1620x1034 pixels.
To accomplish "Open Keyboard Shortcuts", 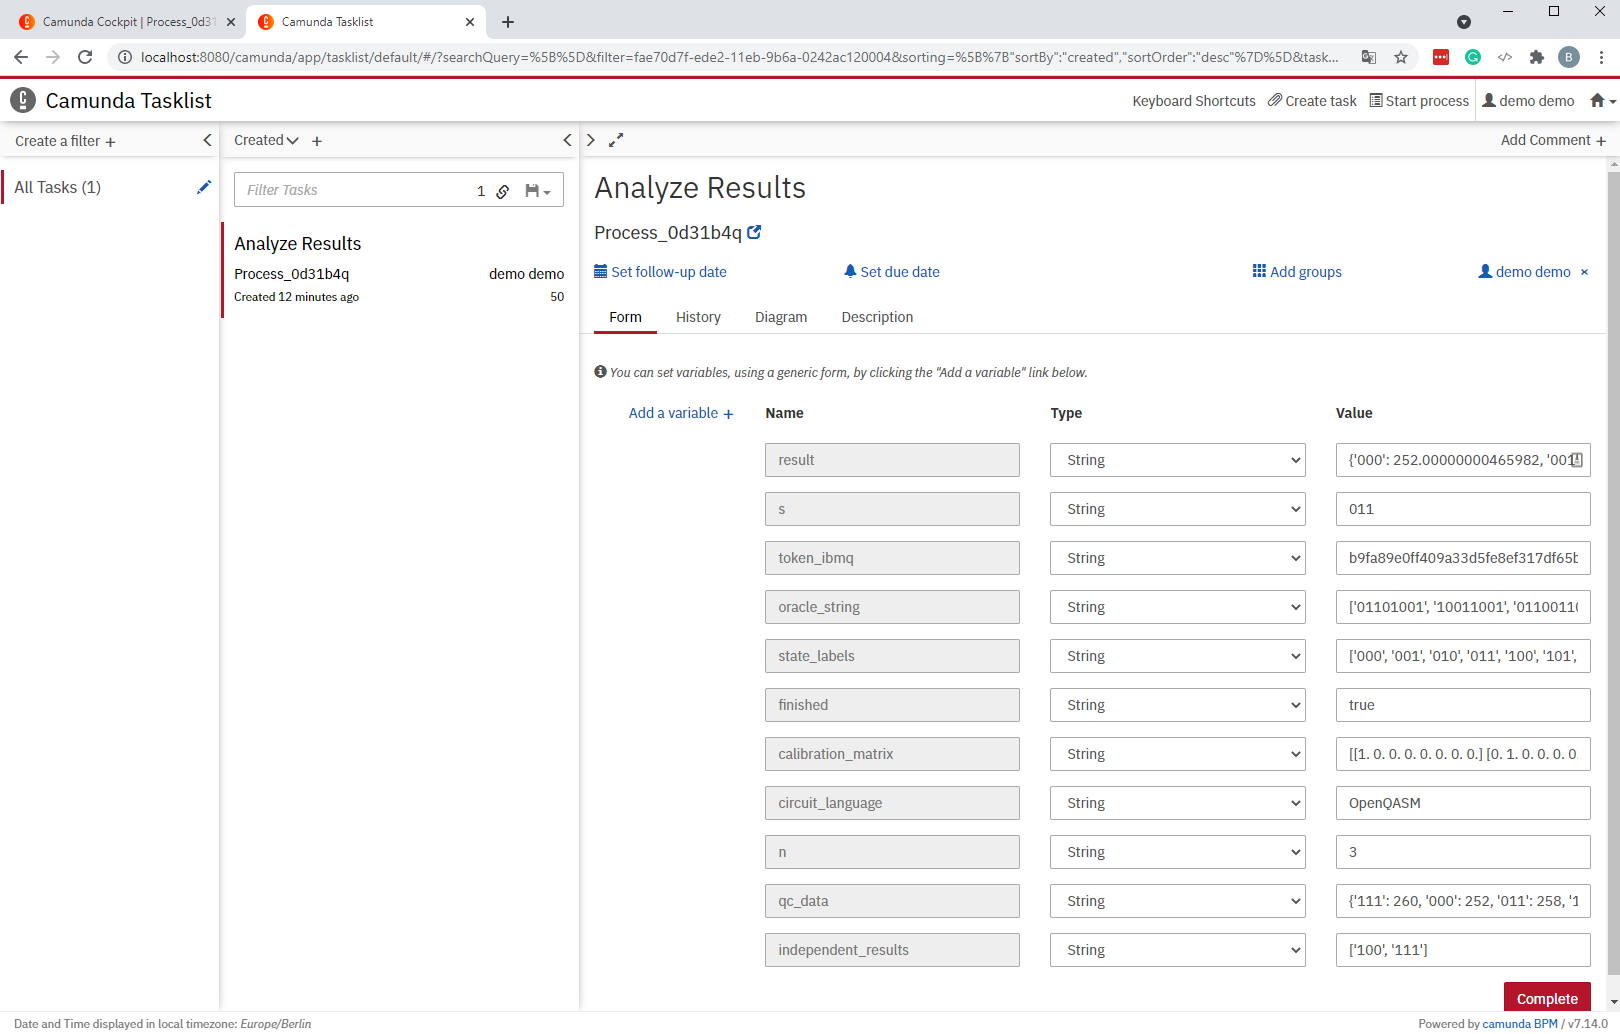I will (1194, 101).
